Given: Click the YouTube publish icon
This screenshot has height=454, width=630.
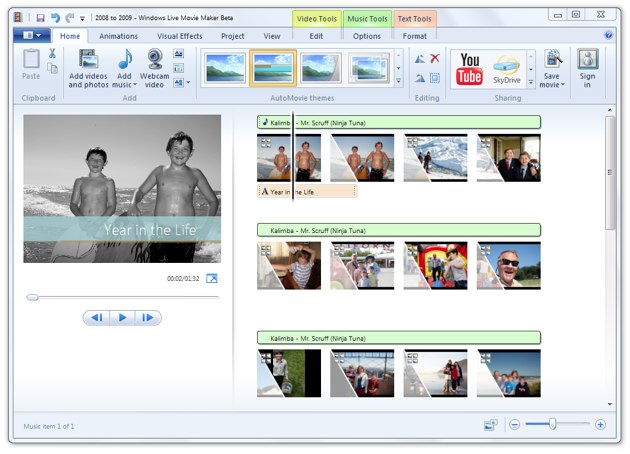Looking at the screenshot, I should click(469, 69).
